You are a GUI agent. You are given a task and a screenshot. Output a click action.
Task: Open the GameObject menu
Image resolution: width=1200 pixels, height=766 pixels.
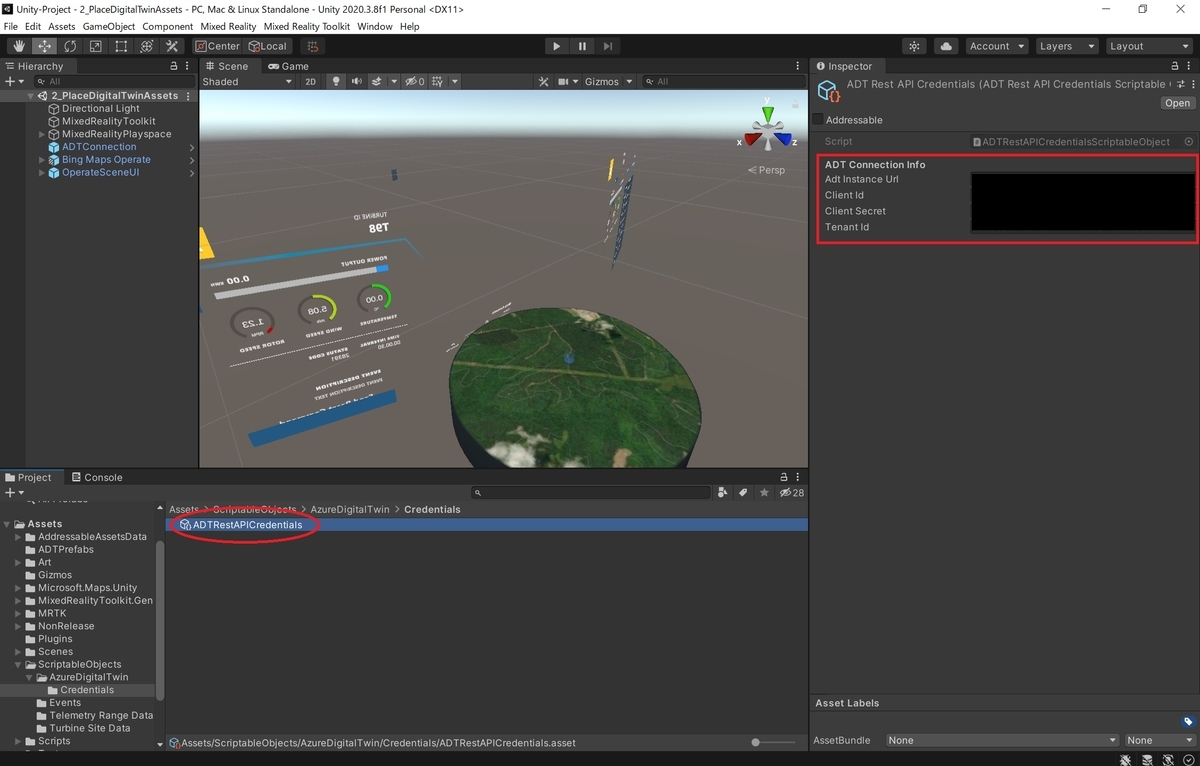(108, 26)
